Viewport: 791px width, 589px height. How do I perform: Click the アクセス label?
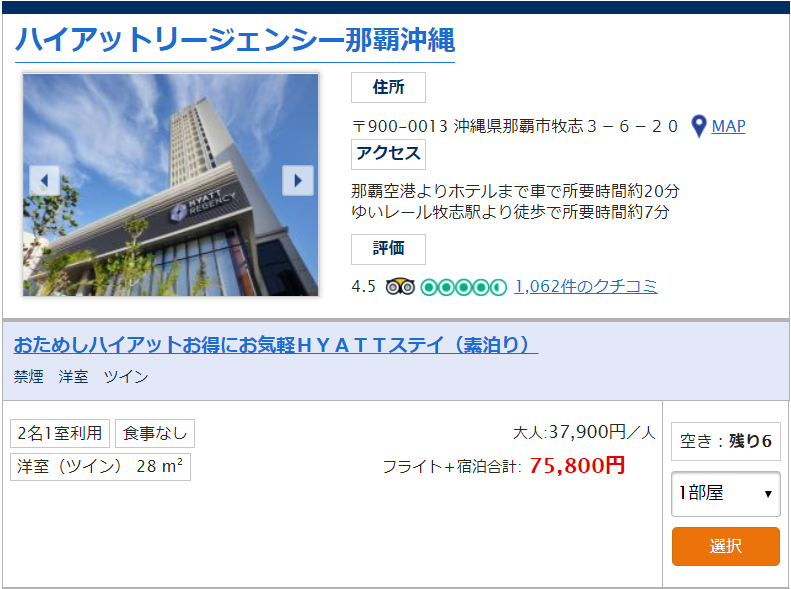click(x=388, y=154)
